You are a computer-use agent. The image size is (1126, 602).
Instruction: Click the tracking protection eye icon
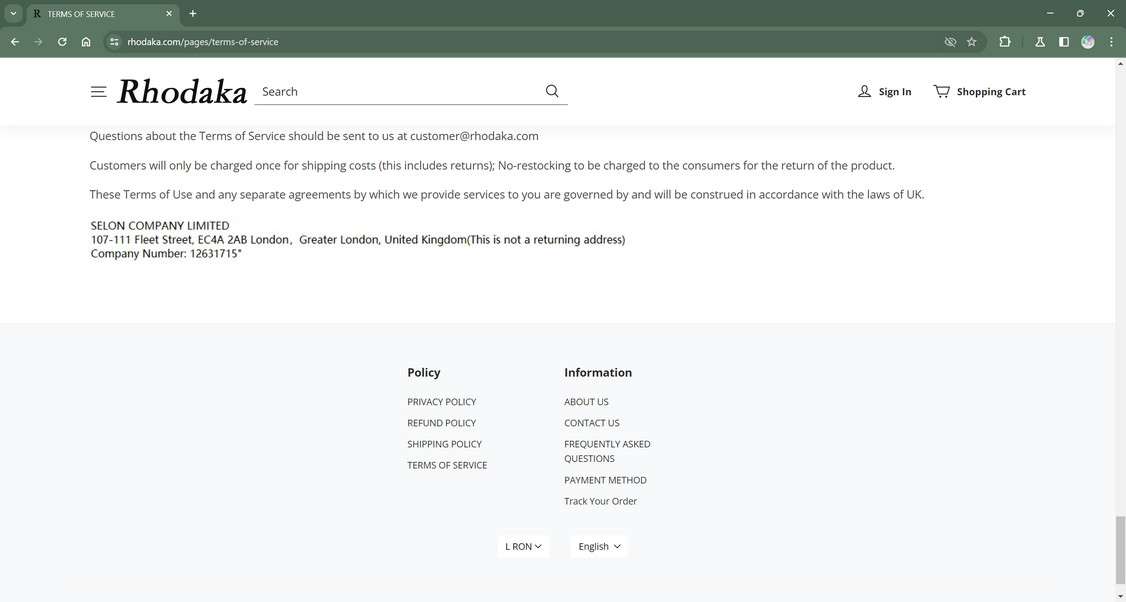pyautogui.click(x=950, y=42)
